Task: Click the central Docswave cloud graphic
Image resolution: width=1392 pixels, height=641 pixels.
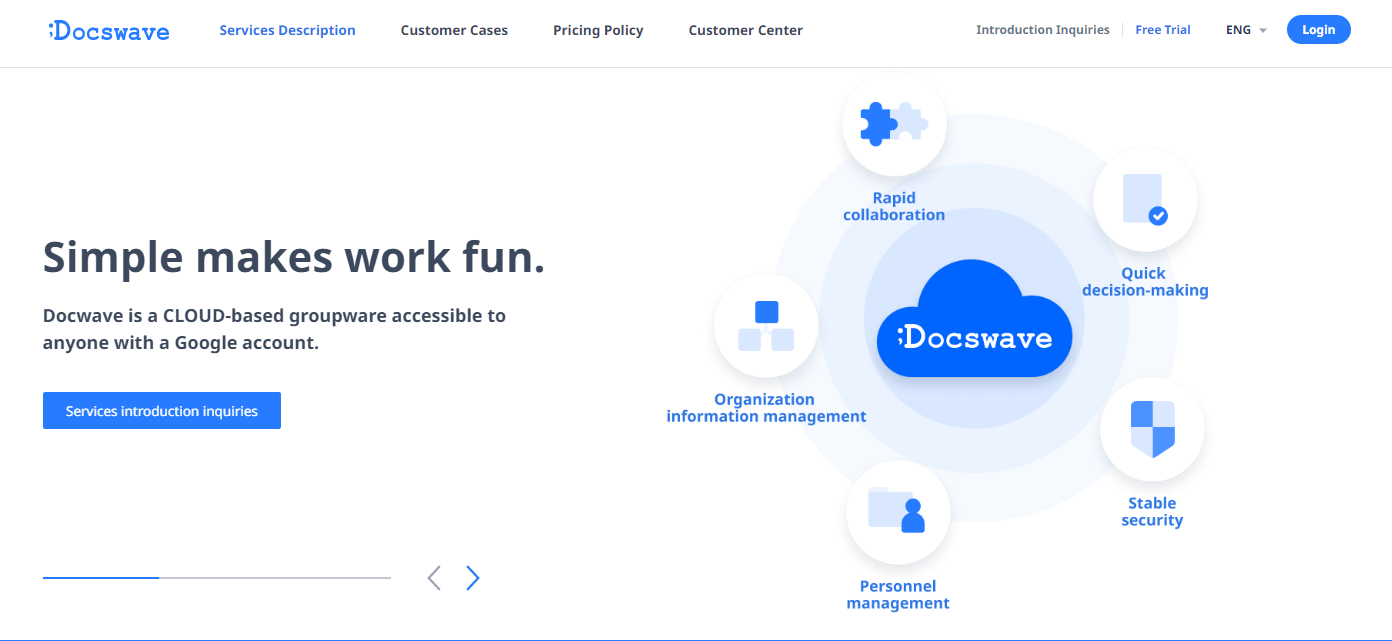Action: pyautogui.click(x=975, y=320)
